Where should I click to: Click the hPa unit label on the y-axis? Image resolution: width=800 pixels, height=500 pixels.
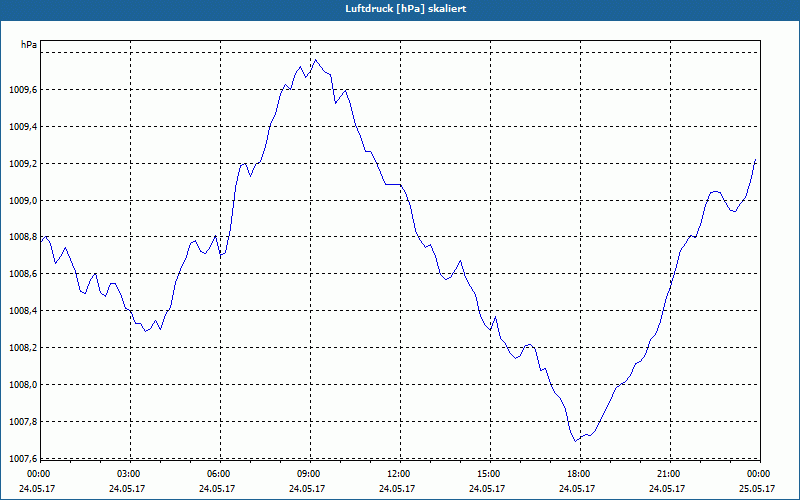click(29, 45)
